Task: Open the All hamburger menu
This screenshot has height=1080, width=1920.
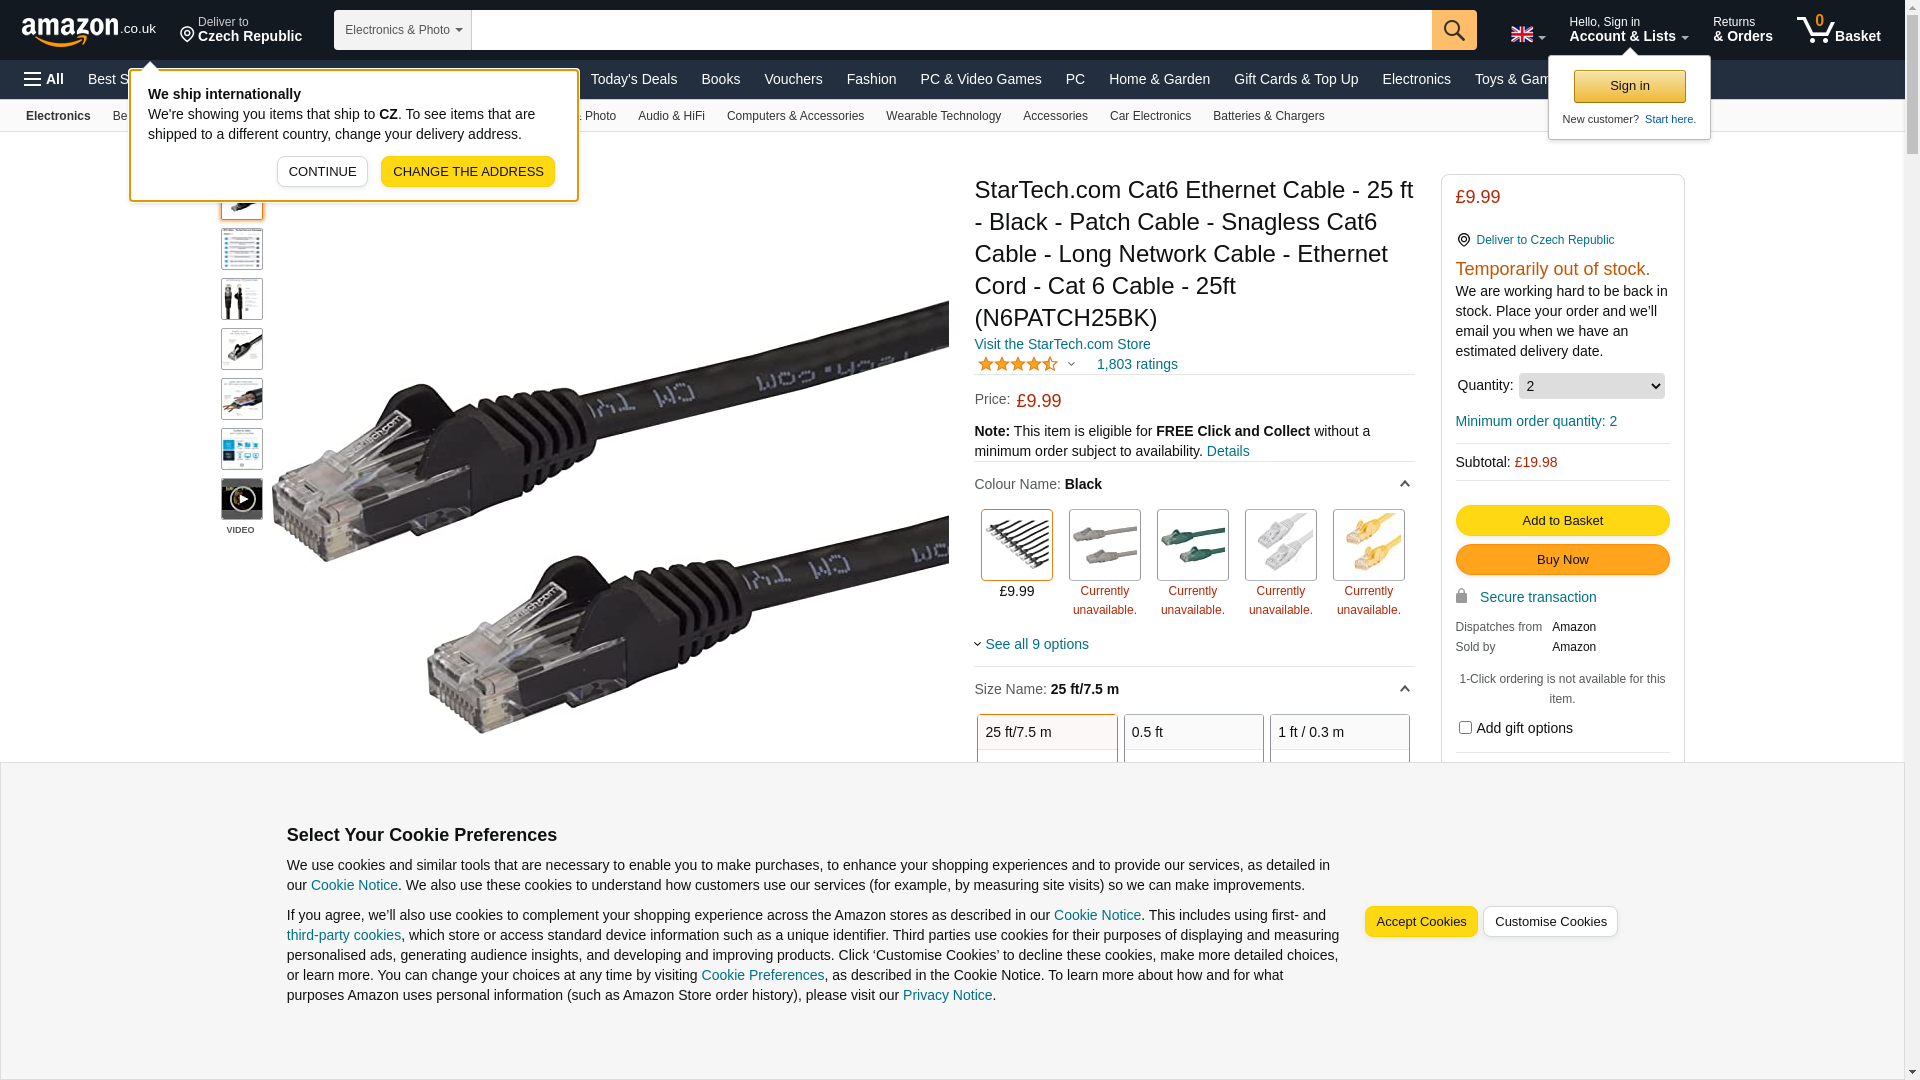Action: tap(44, 79)
